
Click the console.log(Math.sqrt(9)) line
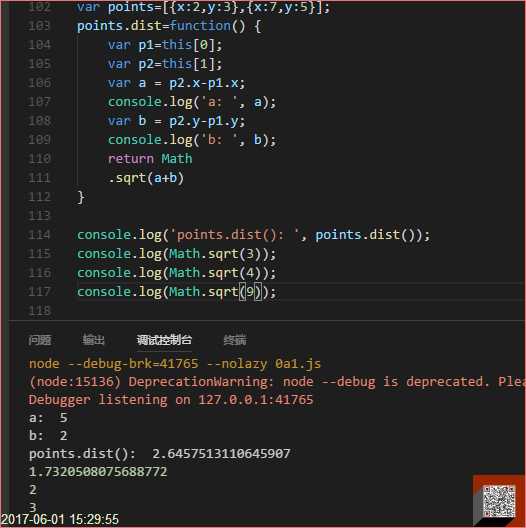tap(176, 292)
